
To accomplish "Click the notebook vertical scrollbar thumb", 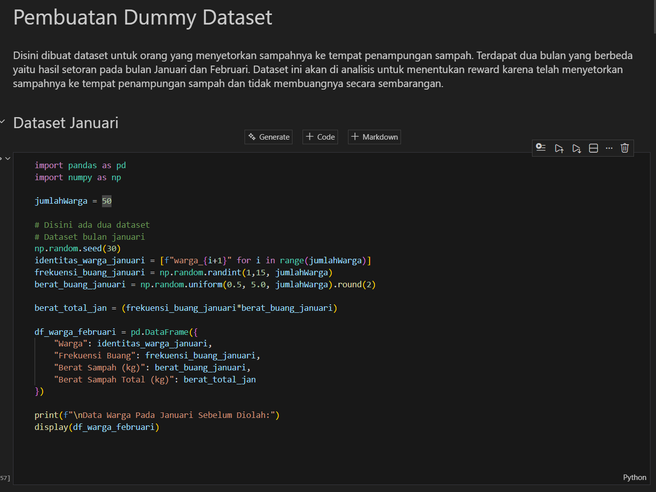I will 654,16.
